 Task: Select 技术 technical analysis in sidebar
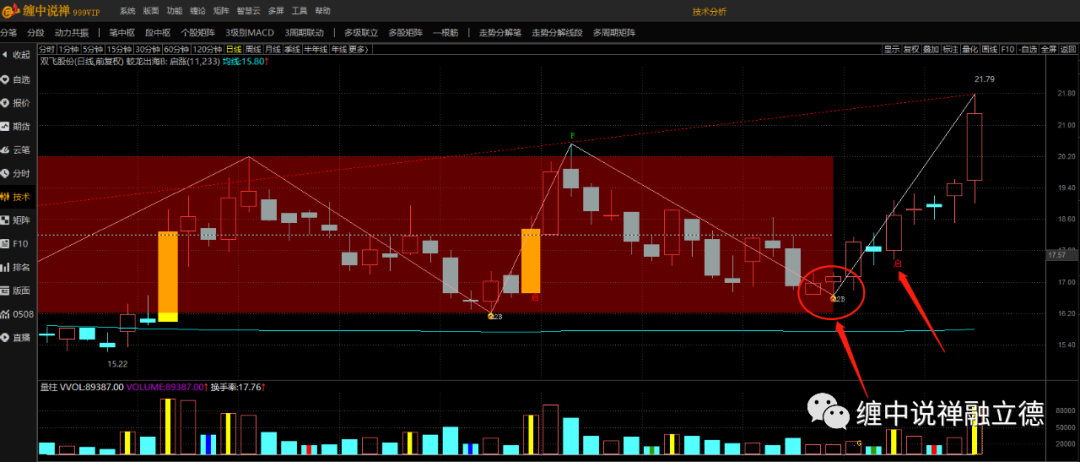pyautogui.click(x=17, y=197)
